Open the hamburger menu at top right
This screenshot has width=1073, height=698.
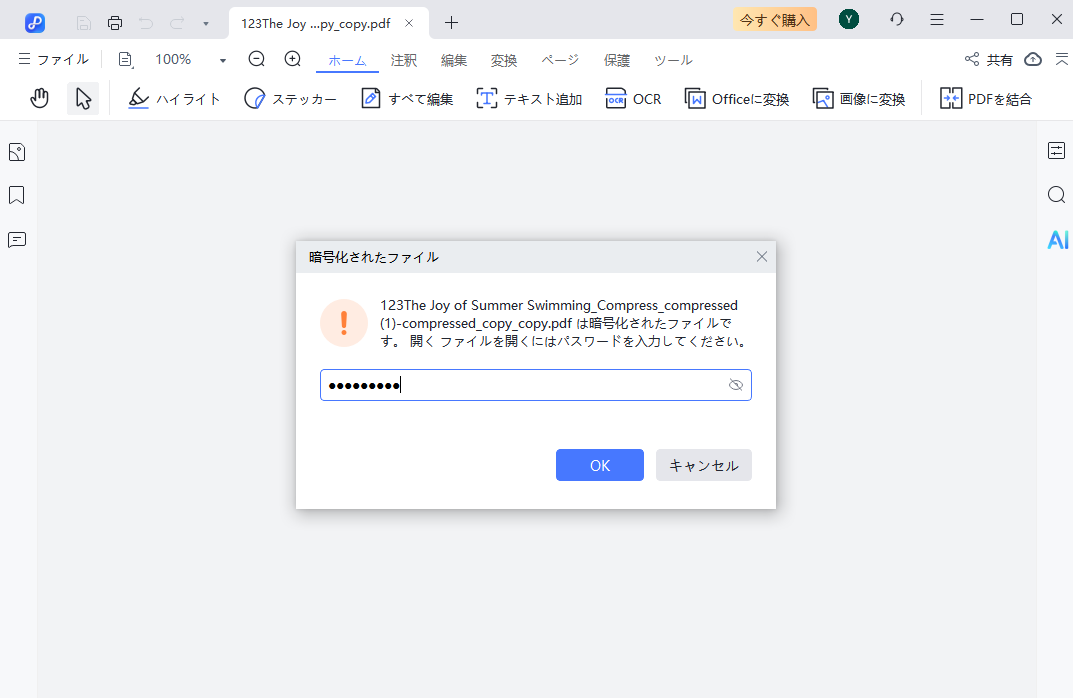[937, 18]
